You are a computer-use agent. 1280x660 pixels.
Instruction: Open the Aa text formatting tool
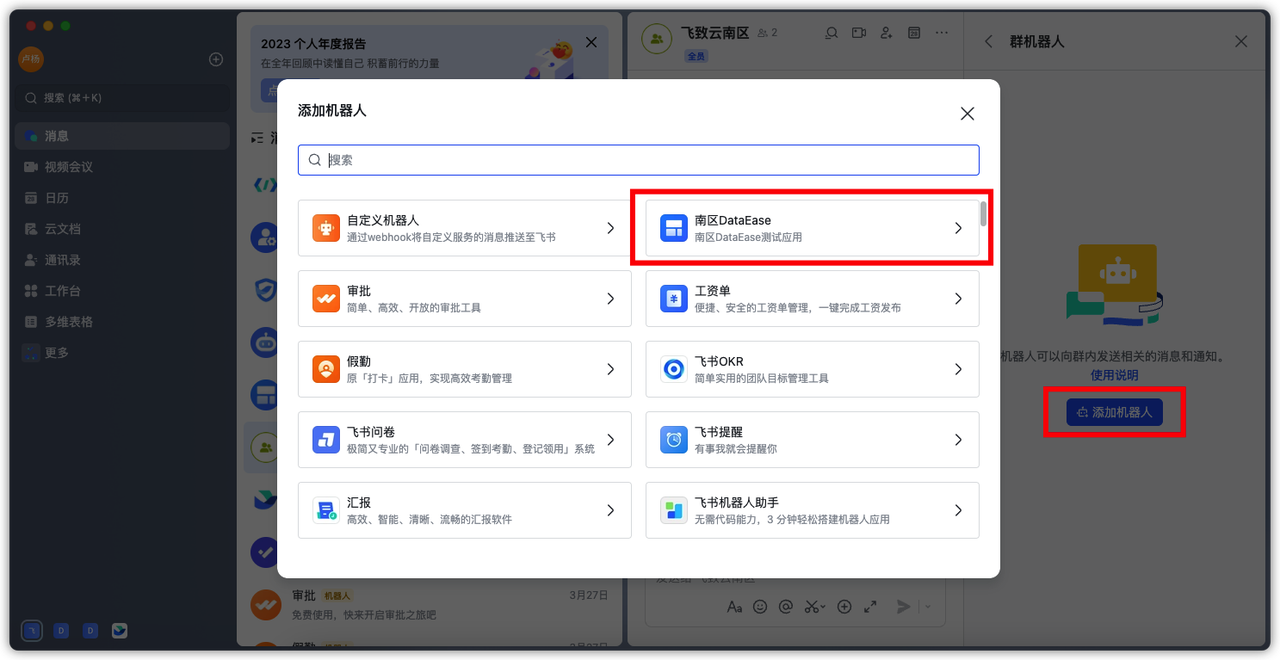tap(735, 606)
